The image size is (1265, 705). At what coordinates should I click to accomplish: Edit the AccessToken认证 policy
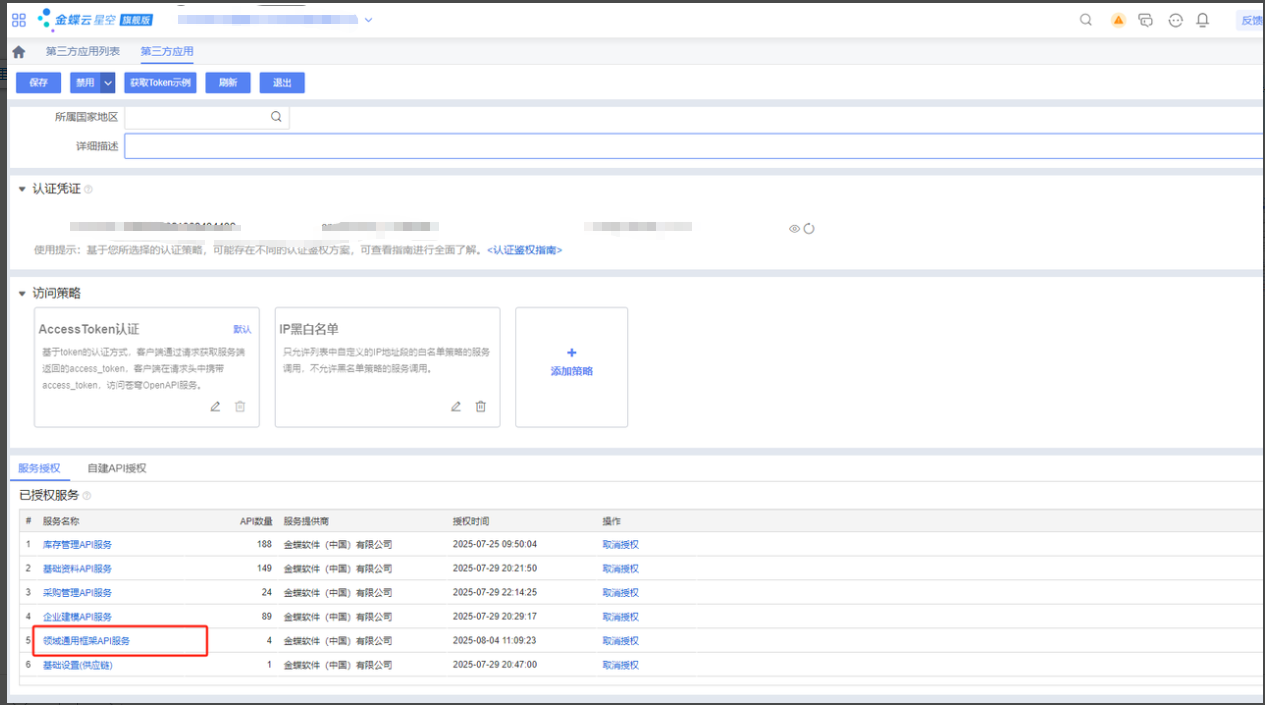pos(215,406)
